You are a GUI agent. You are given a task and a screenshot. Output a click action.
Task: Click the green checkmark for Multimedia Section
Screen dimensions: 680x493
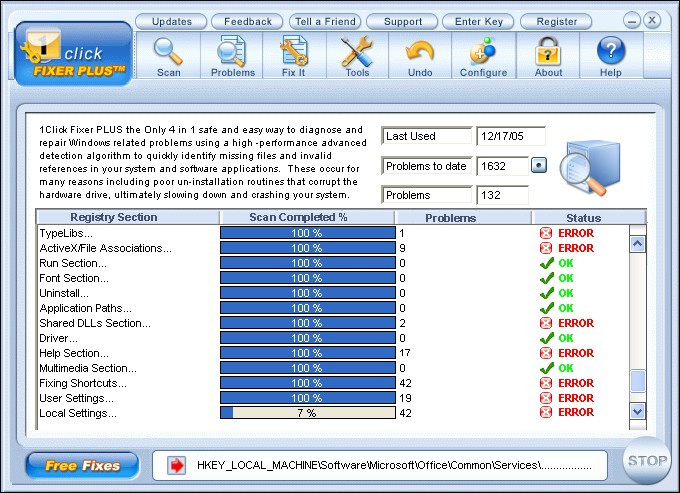pos(546,368)
